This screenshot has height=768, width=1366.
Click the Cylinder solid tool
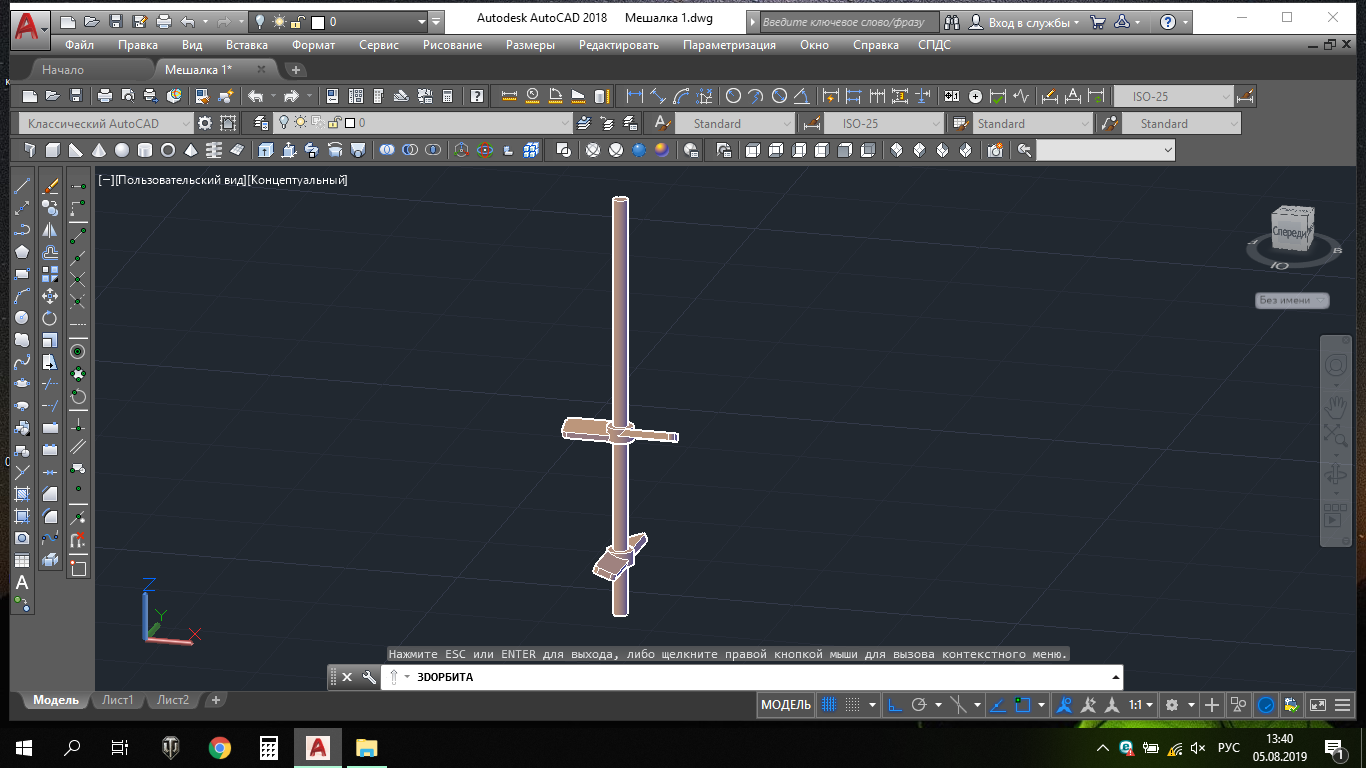click(145, 150)
